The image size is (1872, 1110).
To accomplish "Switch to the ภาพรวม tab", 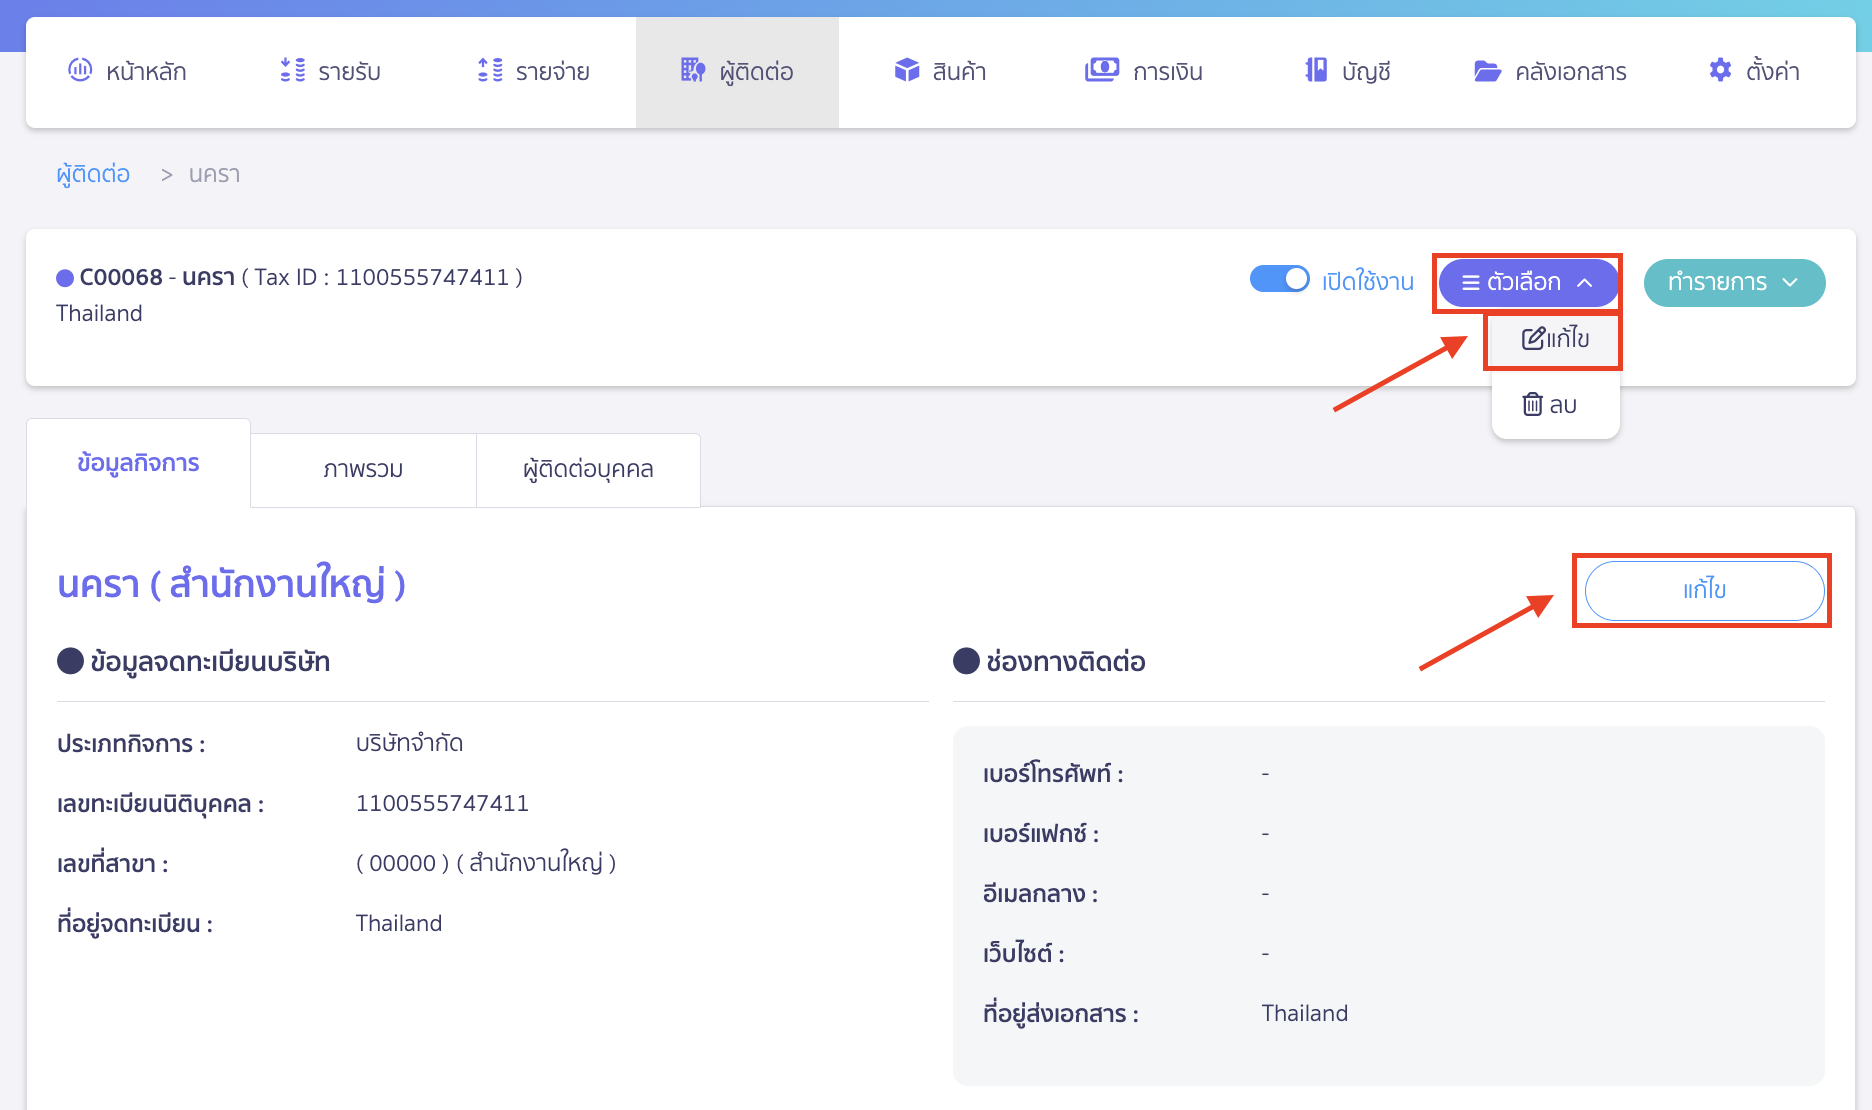I will coord(363,469).
